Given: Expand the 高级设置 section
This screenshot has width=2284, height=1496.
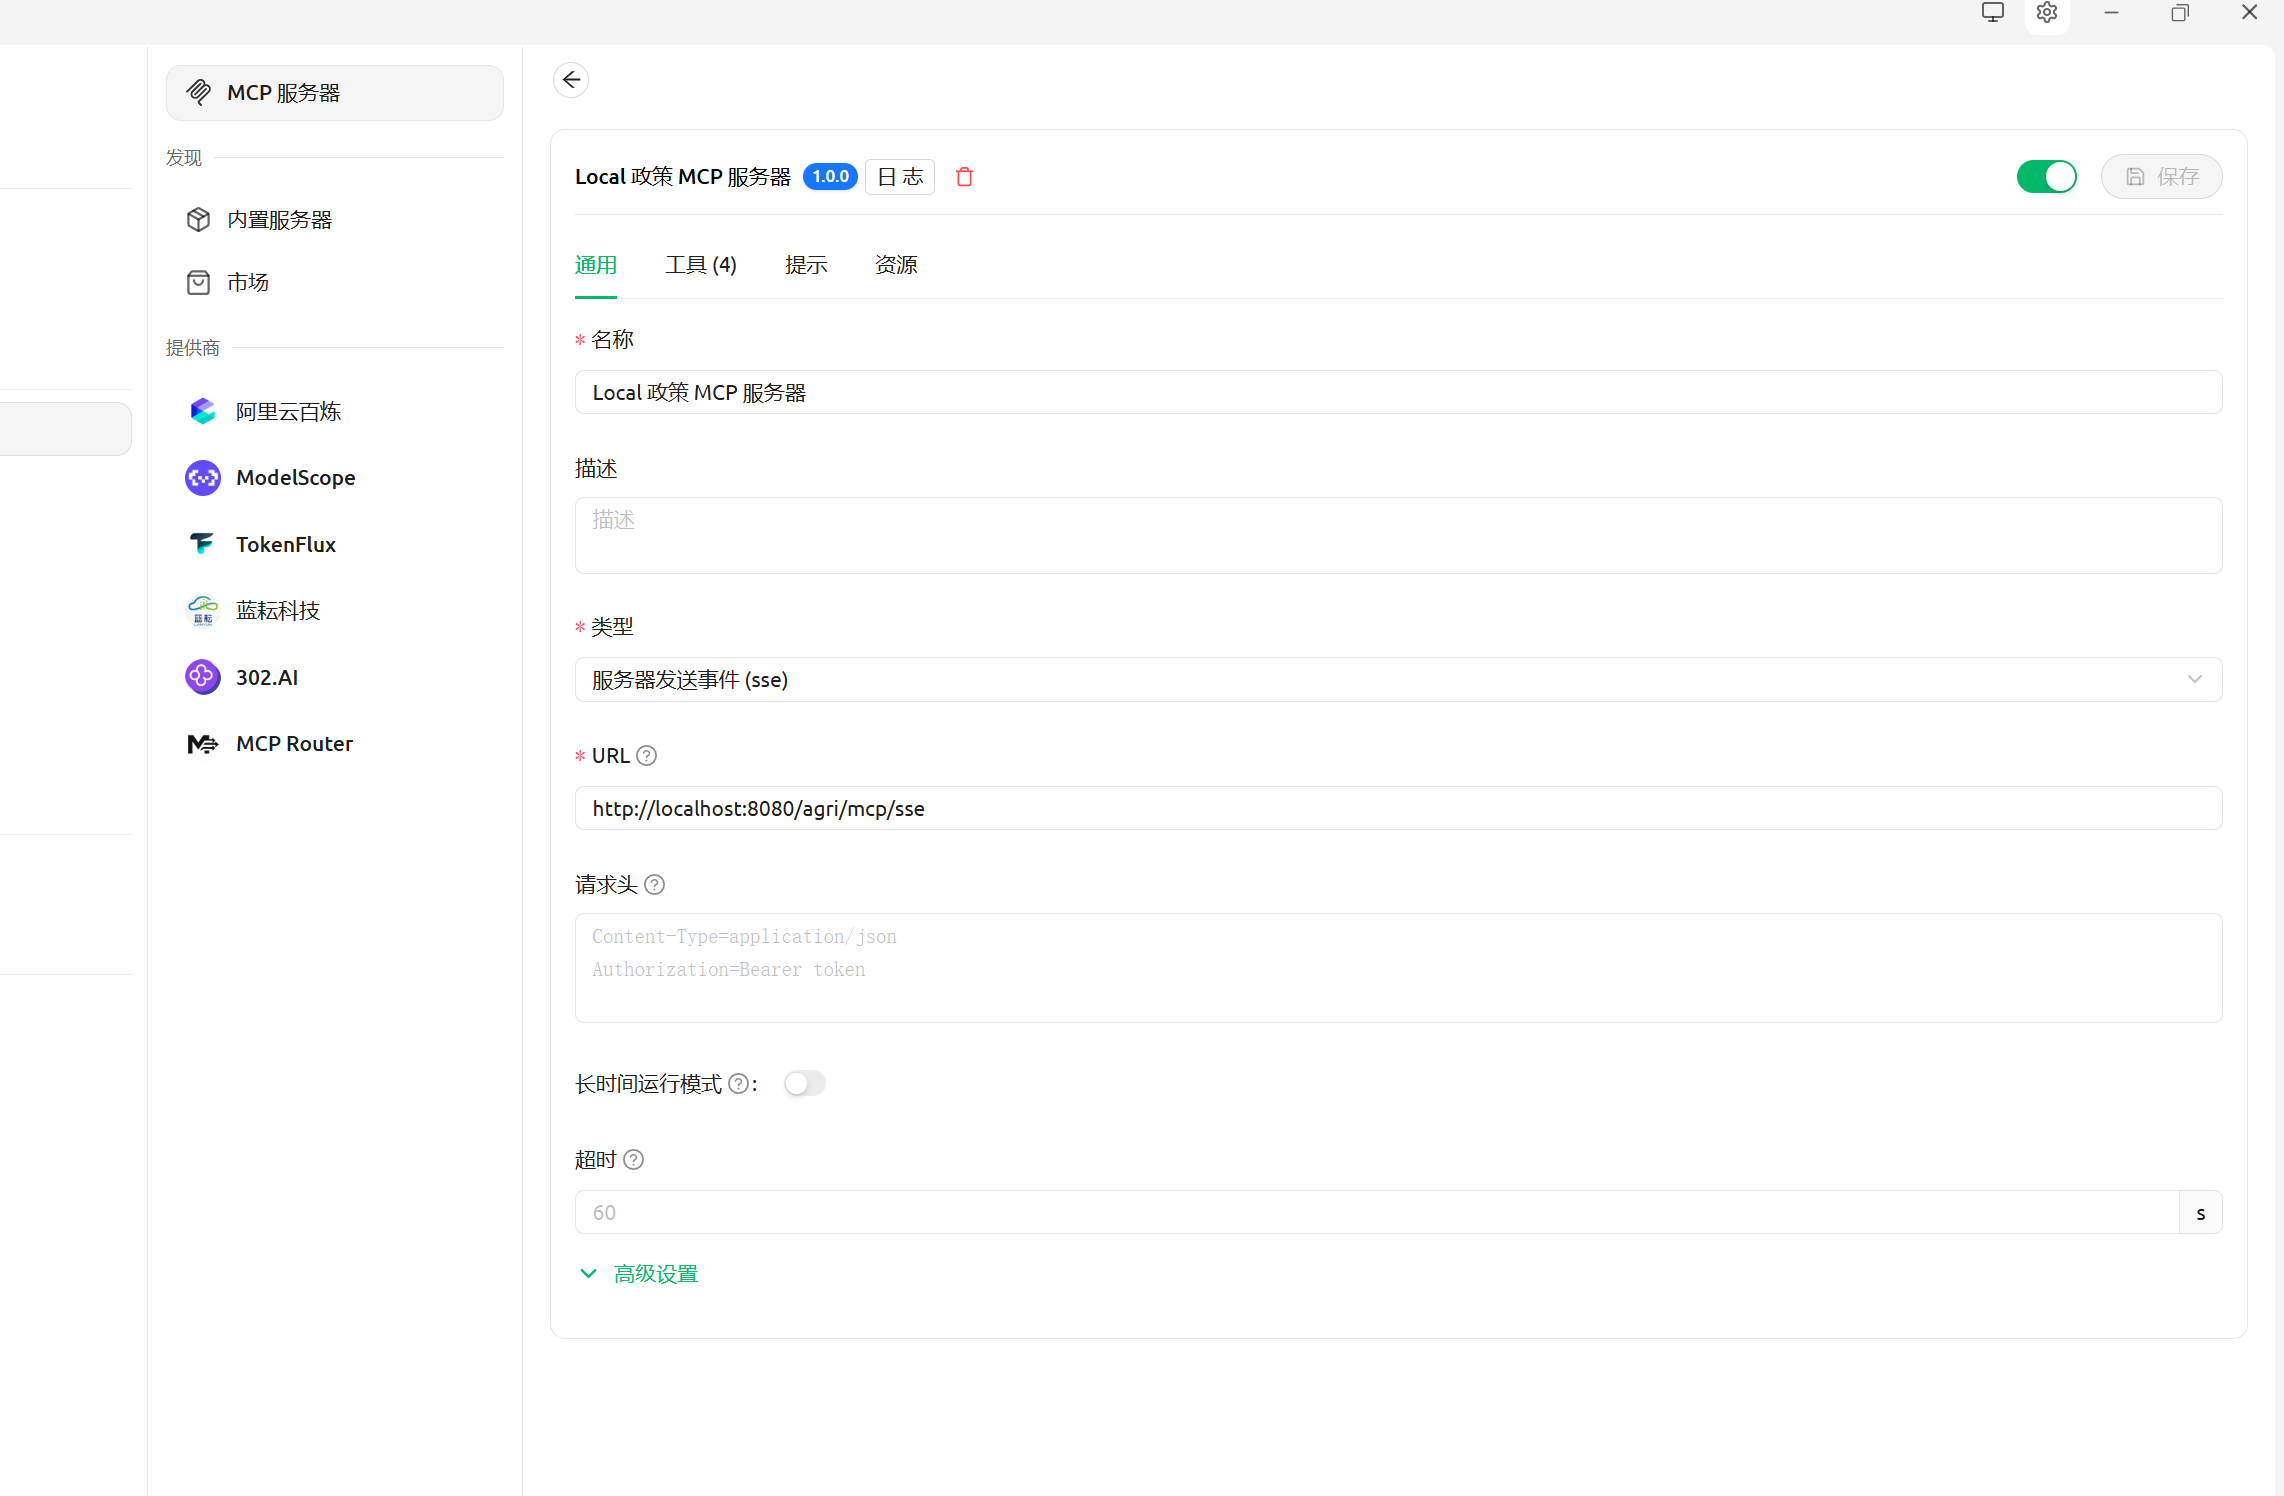Looking at the screenshot, I should (655, 1274).
